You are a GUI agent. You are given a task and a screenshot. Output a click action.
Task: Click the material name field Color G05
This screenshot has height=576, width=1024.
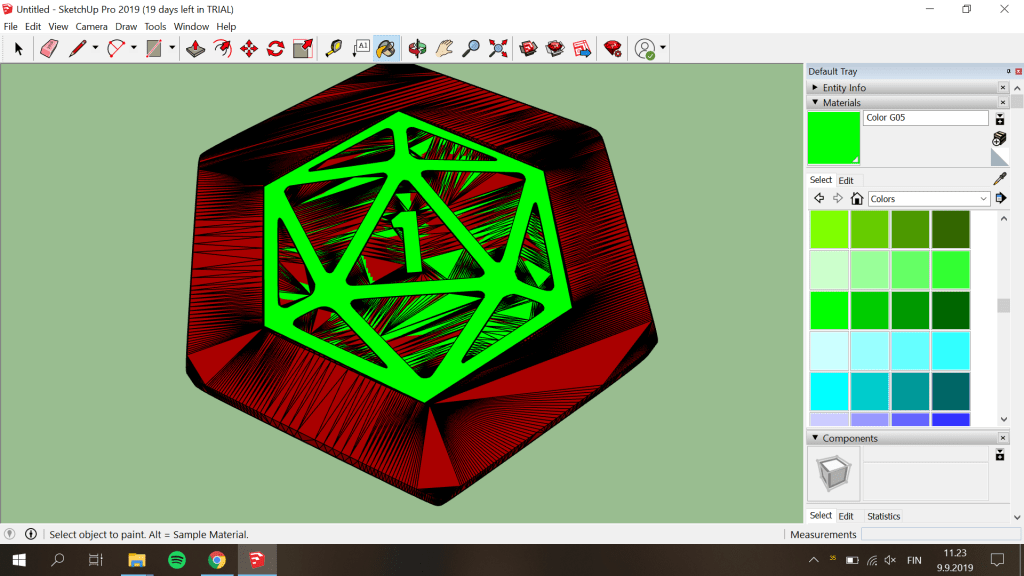(x=925, y=118)
